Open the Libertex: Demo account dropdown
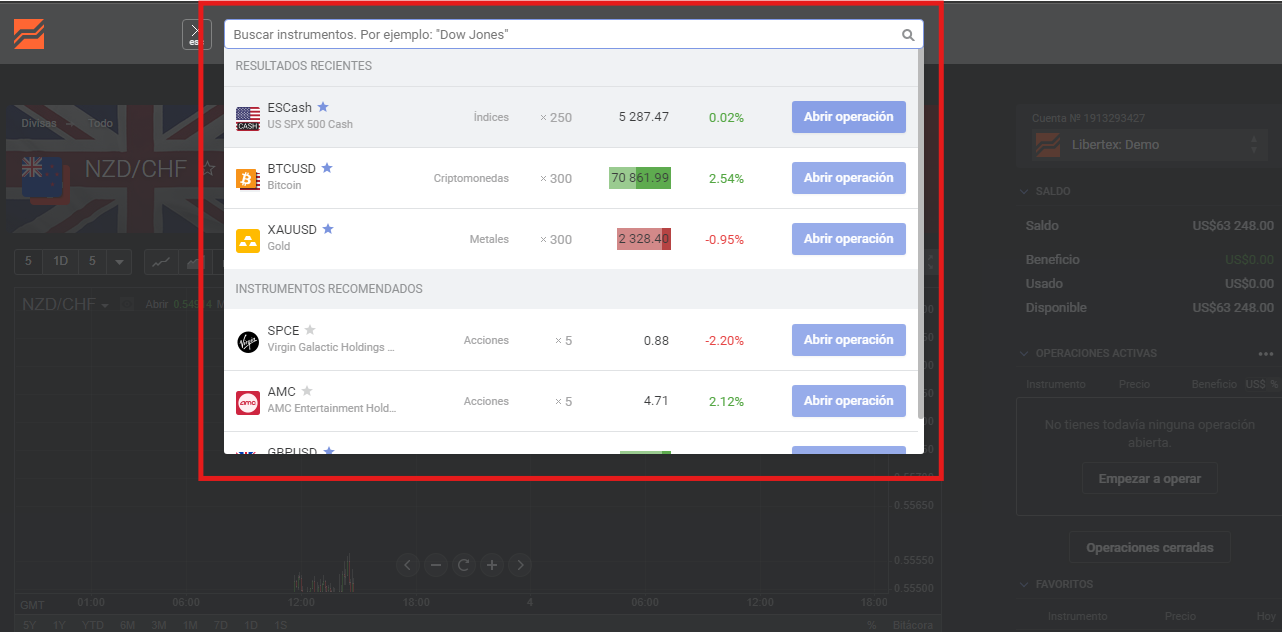Image resolution: width=1282 pixels, height=632 pixels. (x=1148, y=145)
